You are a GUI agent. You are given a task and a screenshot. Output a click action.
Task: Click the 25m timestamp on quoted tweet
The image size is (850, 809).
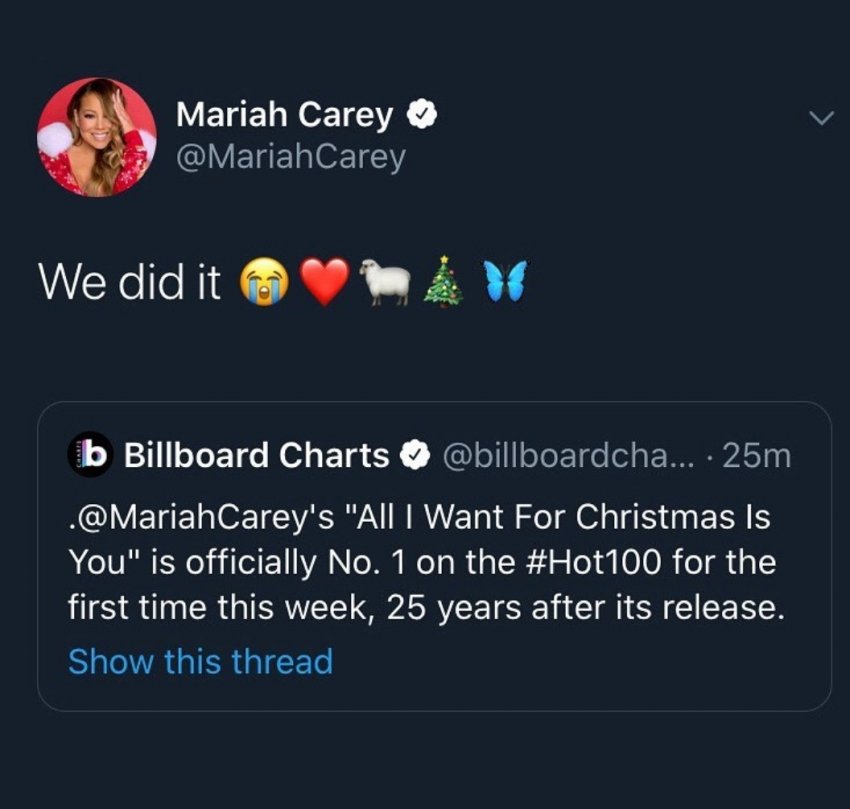tap(756, 456)
